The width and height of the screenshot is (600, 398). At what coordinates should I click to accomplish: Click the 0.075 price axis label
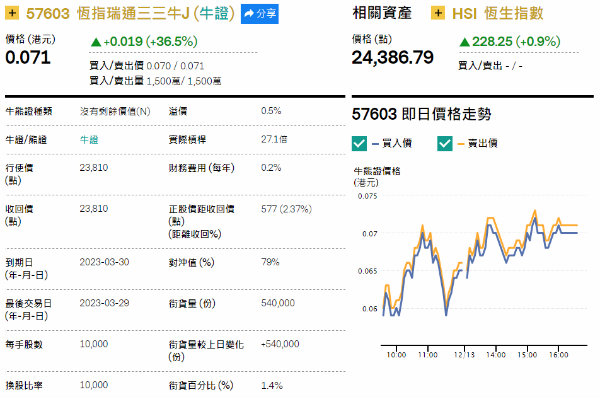367,196
